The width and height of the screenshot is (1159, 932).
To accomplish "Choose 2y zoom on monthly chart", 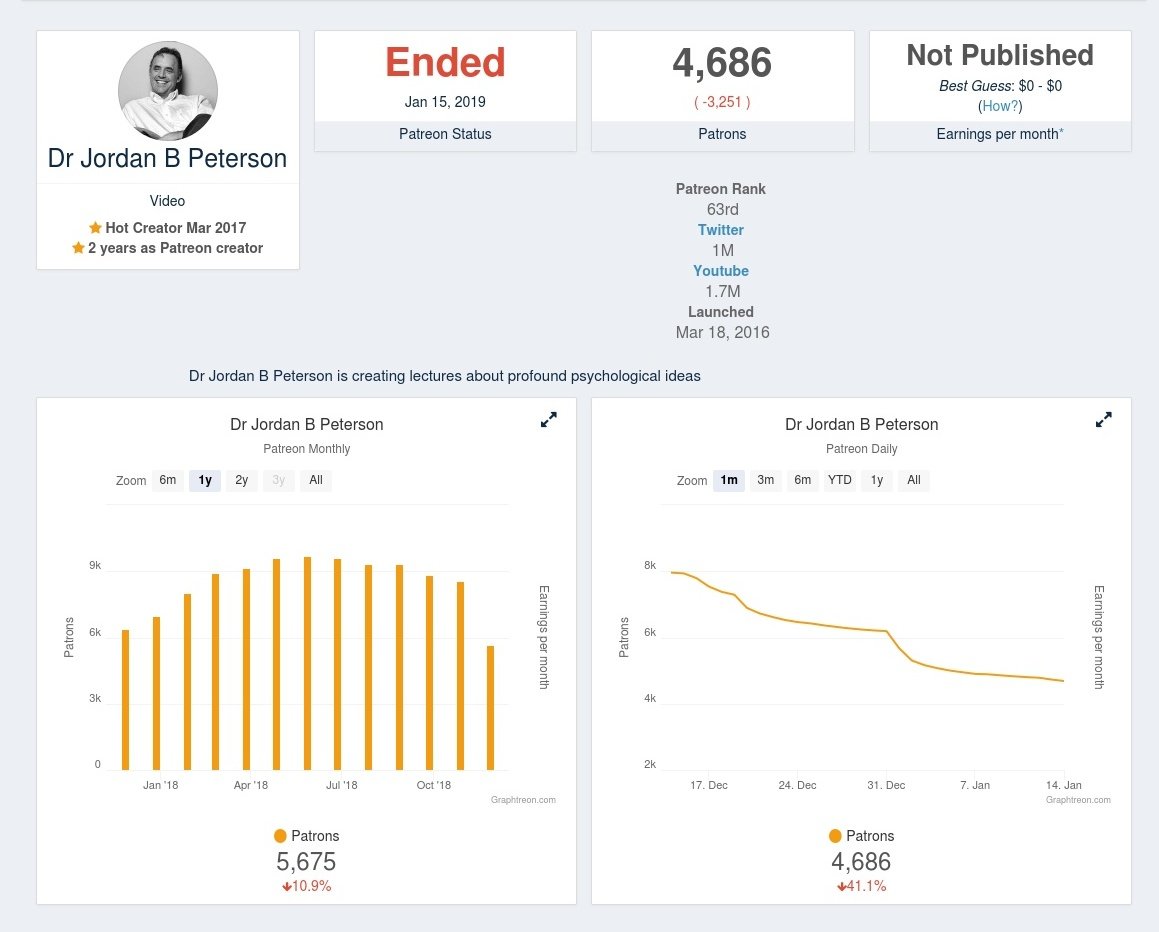I will [241, 480].
